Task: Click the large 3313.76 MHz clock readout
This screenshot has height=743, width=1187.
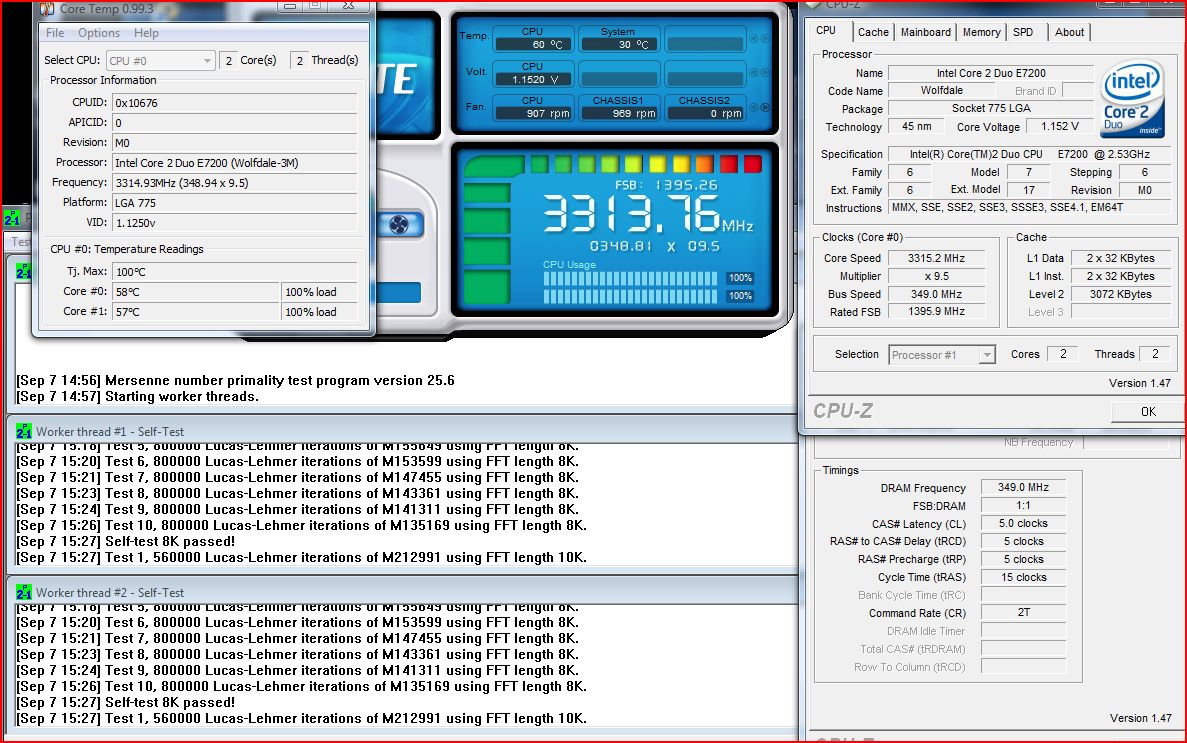Action: click(648, 214)
